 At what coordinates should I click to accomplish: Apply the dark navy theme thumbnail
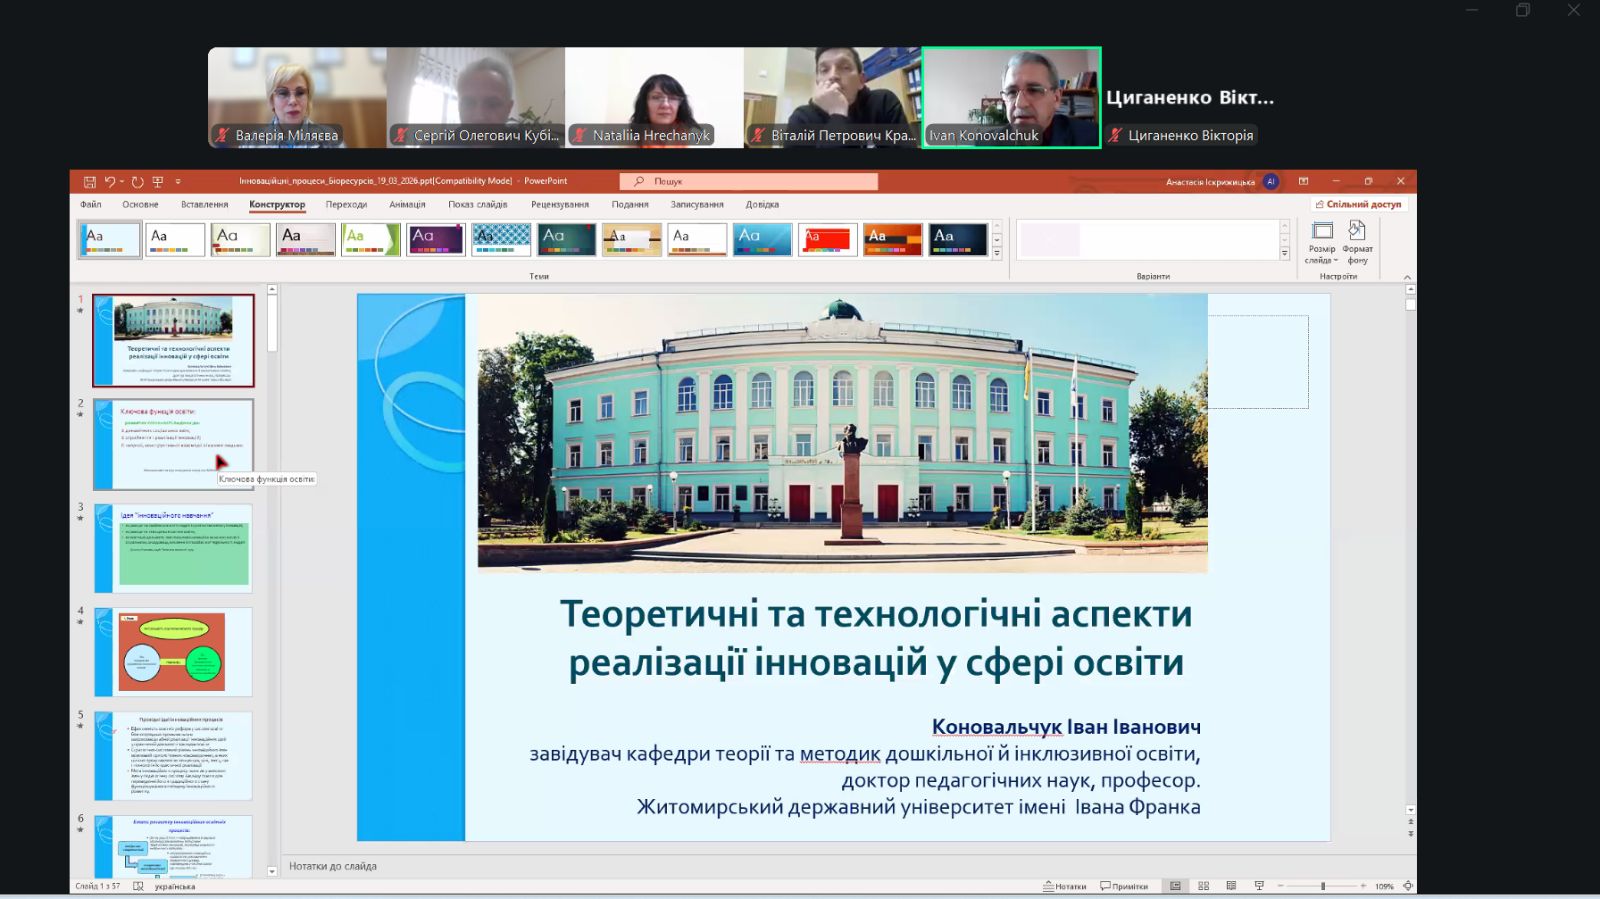[958, 240]
